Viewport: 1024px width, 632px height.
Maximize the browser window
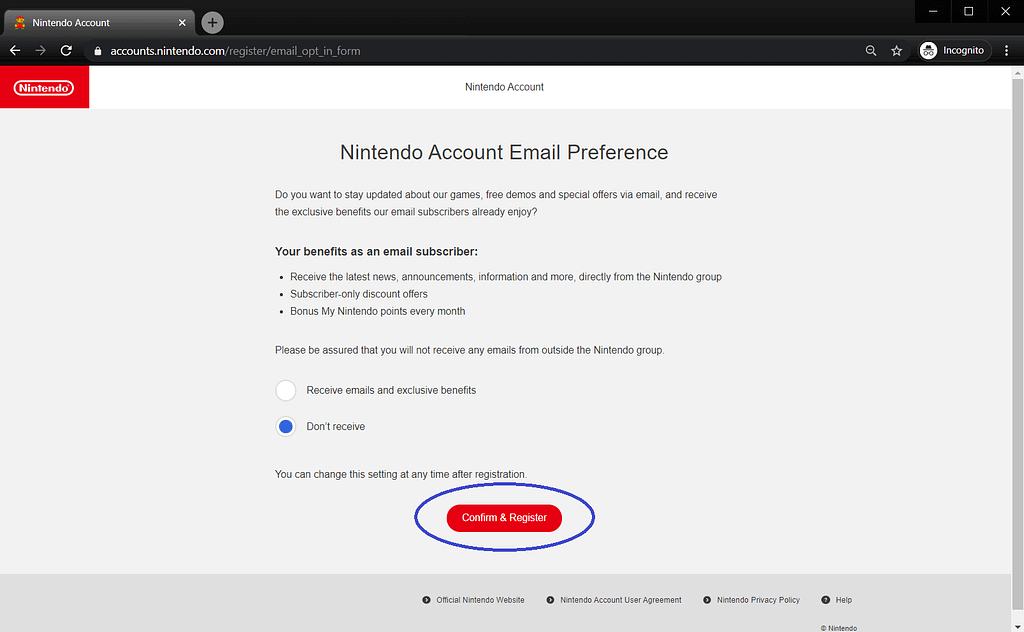coord(969,11)
